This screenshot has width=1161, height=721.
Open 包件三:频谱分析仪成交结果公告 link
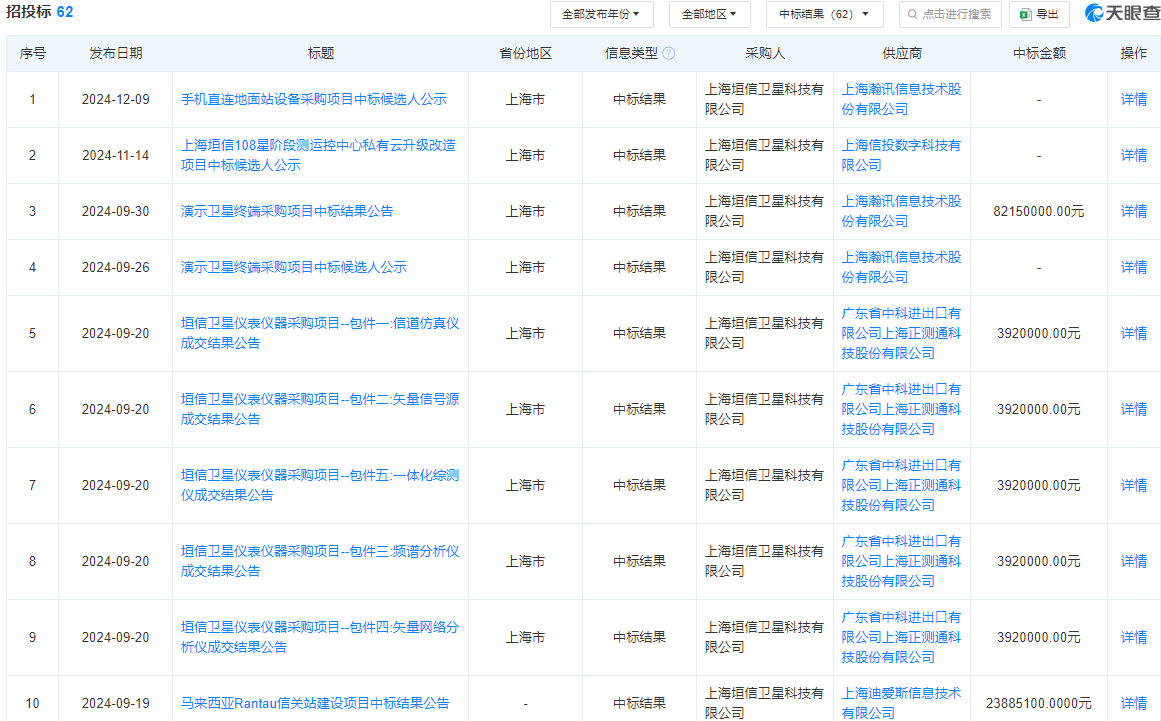tap(320, 561)
